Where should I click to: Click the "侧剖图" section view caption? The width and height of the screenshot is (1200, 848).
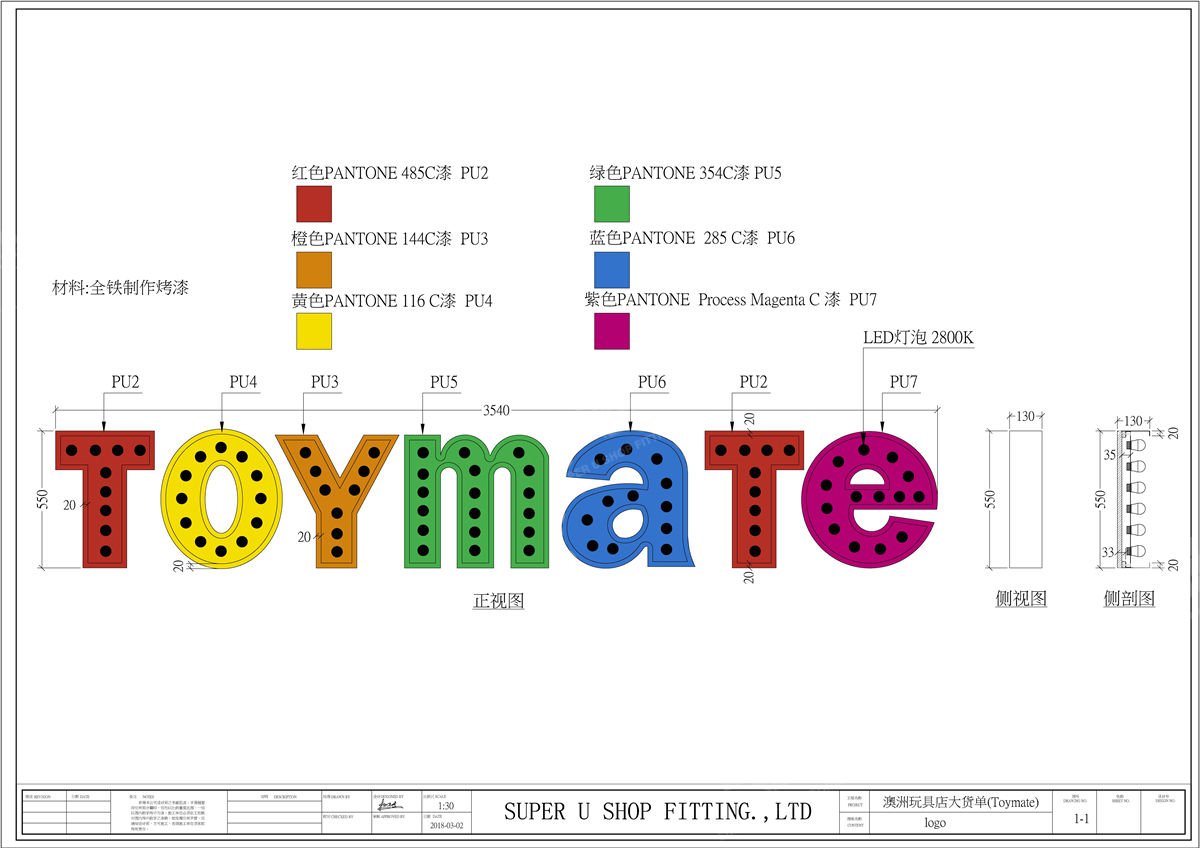(x=1129, y=599)
